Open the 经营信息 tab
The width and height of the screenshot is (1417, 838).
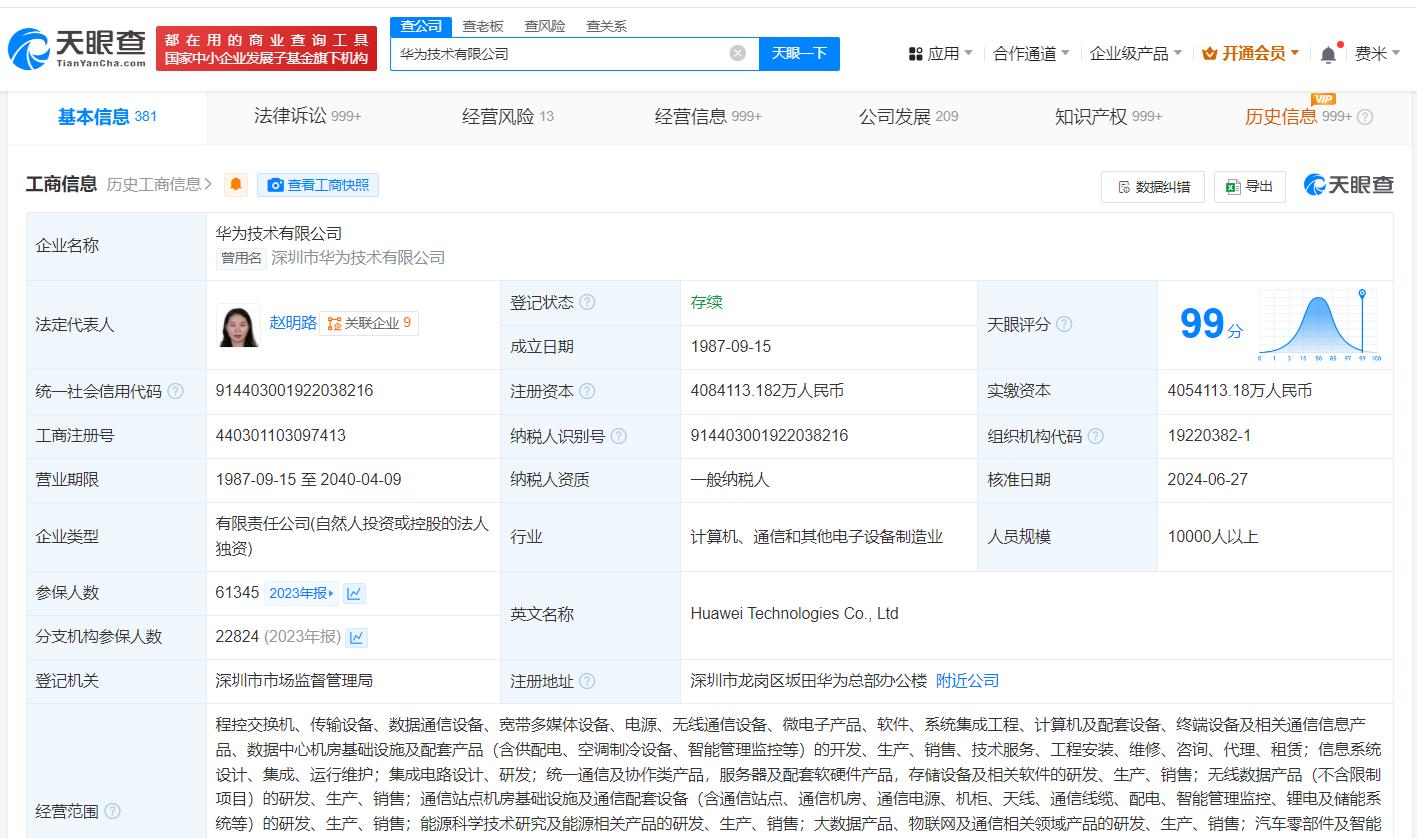pos(708,117)
